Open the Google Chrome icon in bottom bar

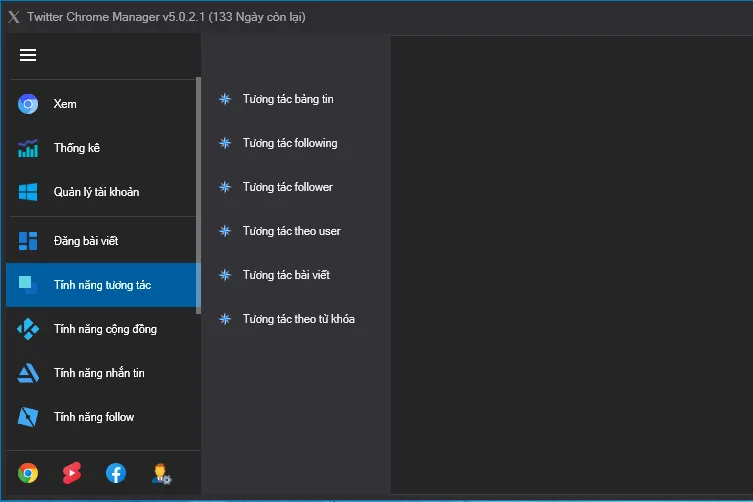[28, 473]
